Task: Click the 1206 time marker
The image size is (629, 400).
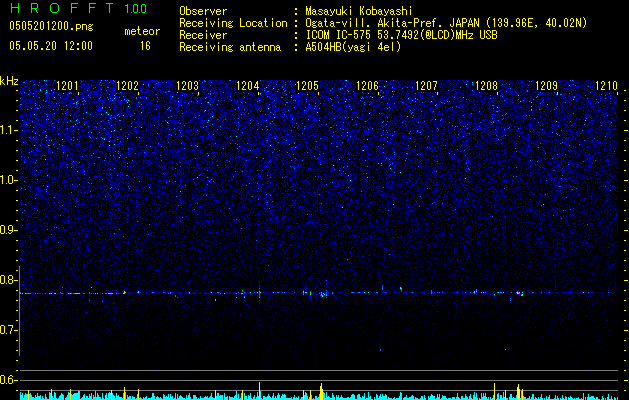Action: [x=367, y=86]
